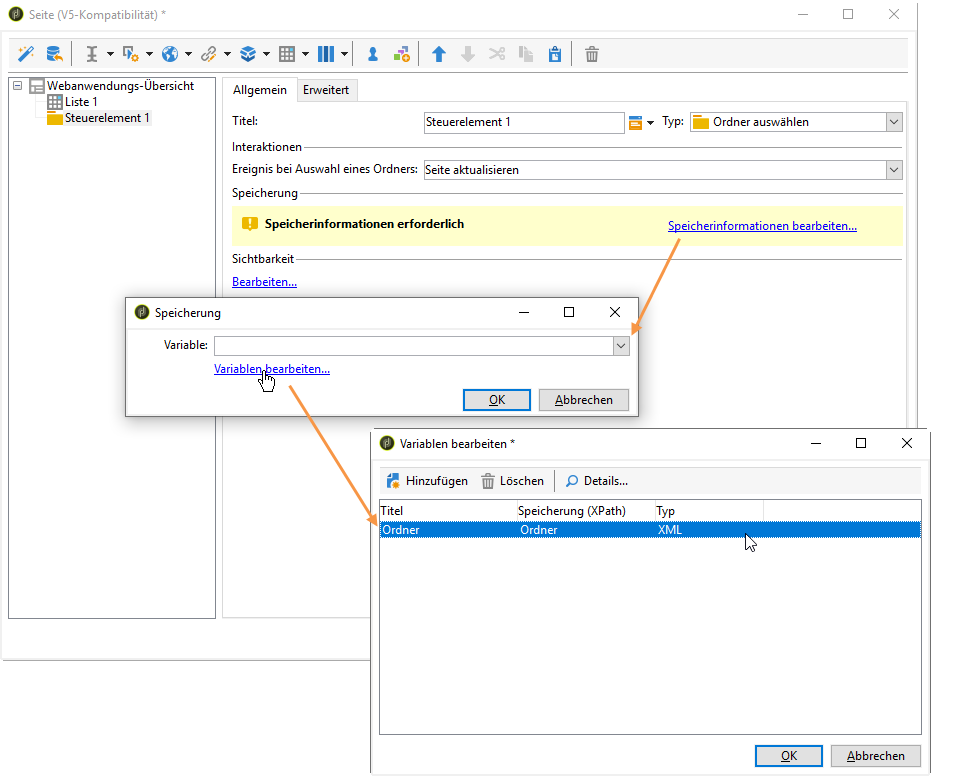Click the blue columns icon
953x776 pixels.
(326, 54)
